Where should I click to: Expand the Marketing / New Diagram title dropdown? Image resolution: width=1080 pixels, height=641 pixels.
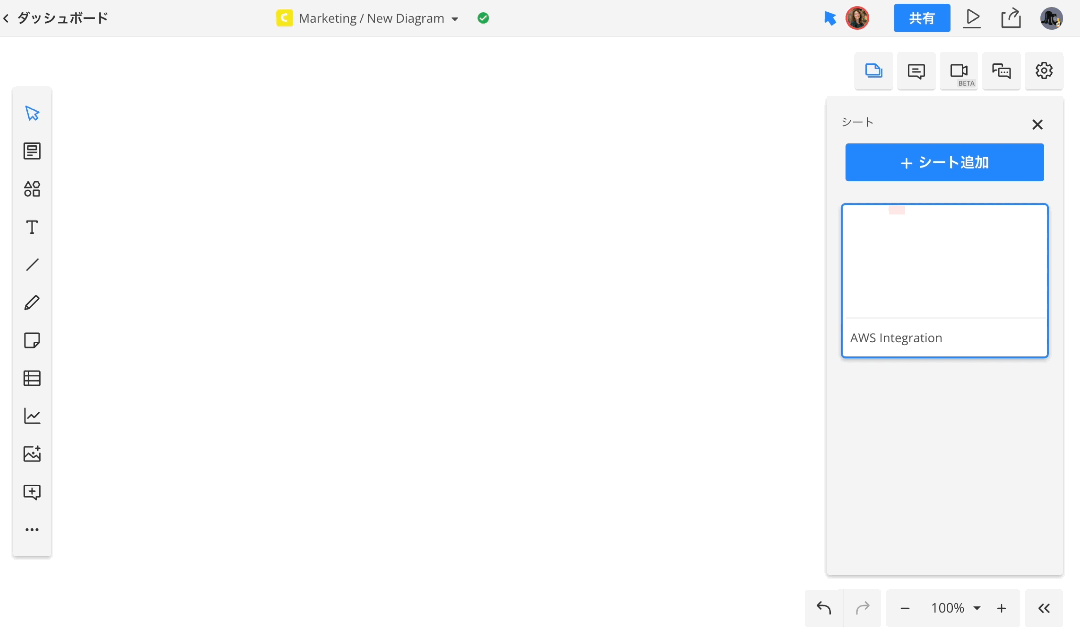click(x=455, y=19)
